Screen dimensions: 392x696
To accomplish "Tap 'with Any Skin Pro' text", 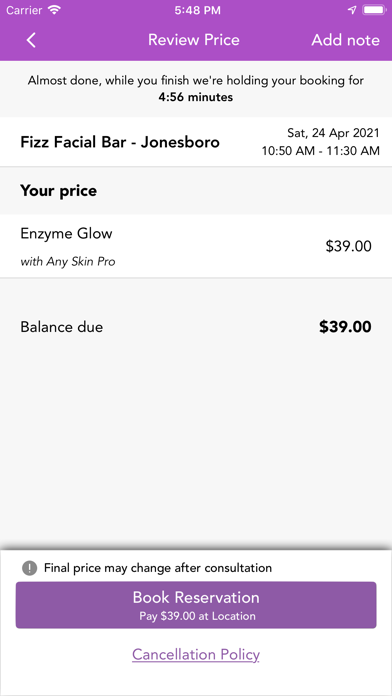I will (68, 262).
